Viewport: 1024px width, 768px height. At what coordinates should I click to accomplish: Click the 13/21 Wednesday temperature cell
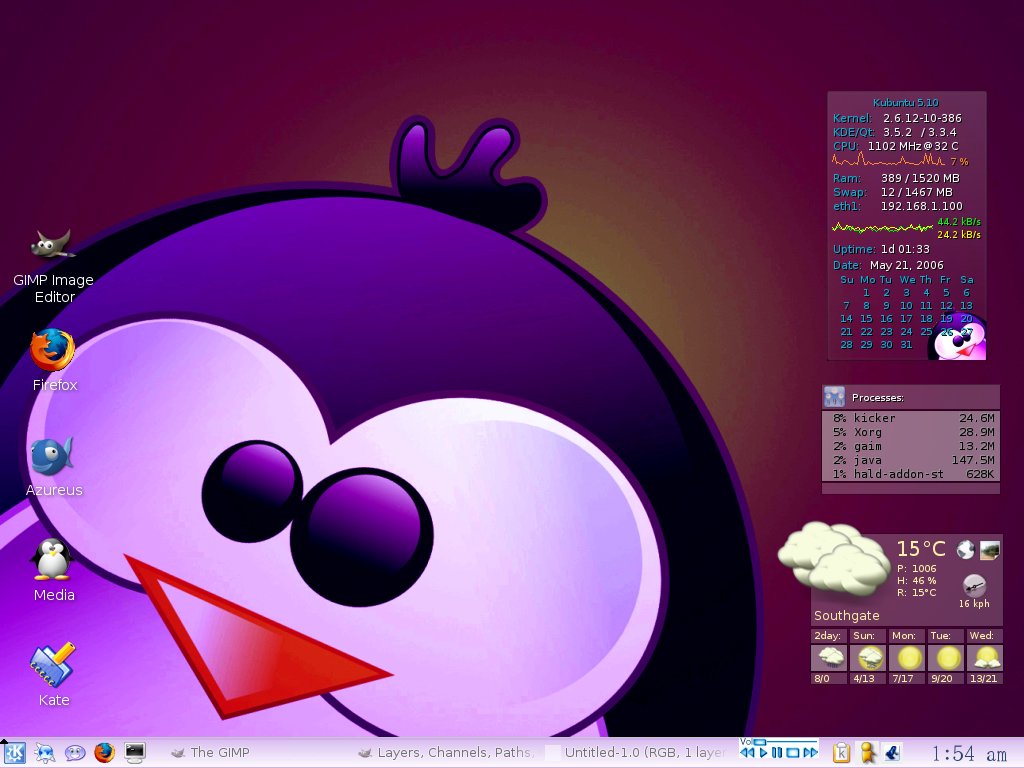click(x=984, y=679)
